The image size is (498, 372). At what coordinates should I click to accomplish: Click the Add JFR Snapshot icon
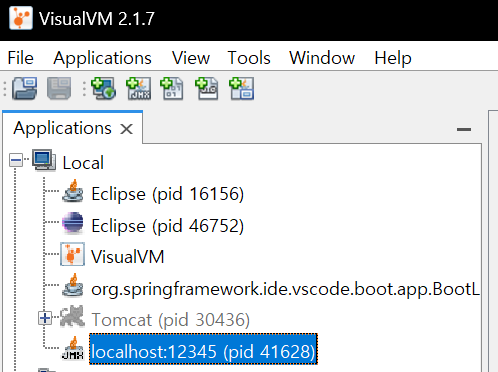207,88
